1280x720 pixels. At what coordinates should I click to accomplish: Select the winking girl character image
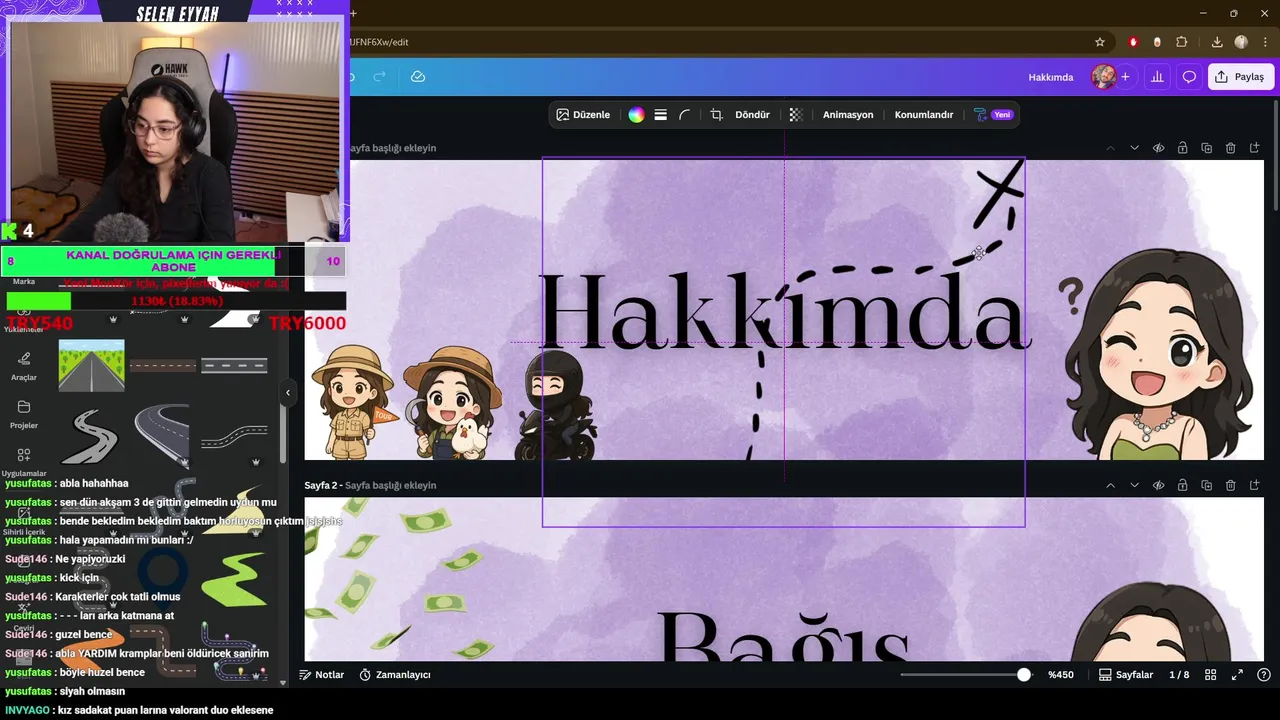[x=1160, y=353]
